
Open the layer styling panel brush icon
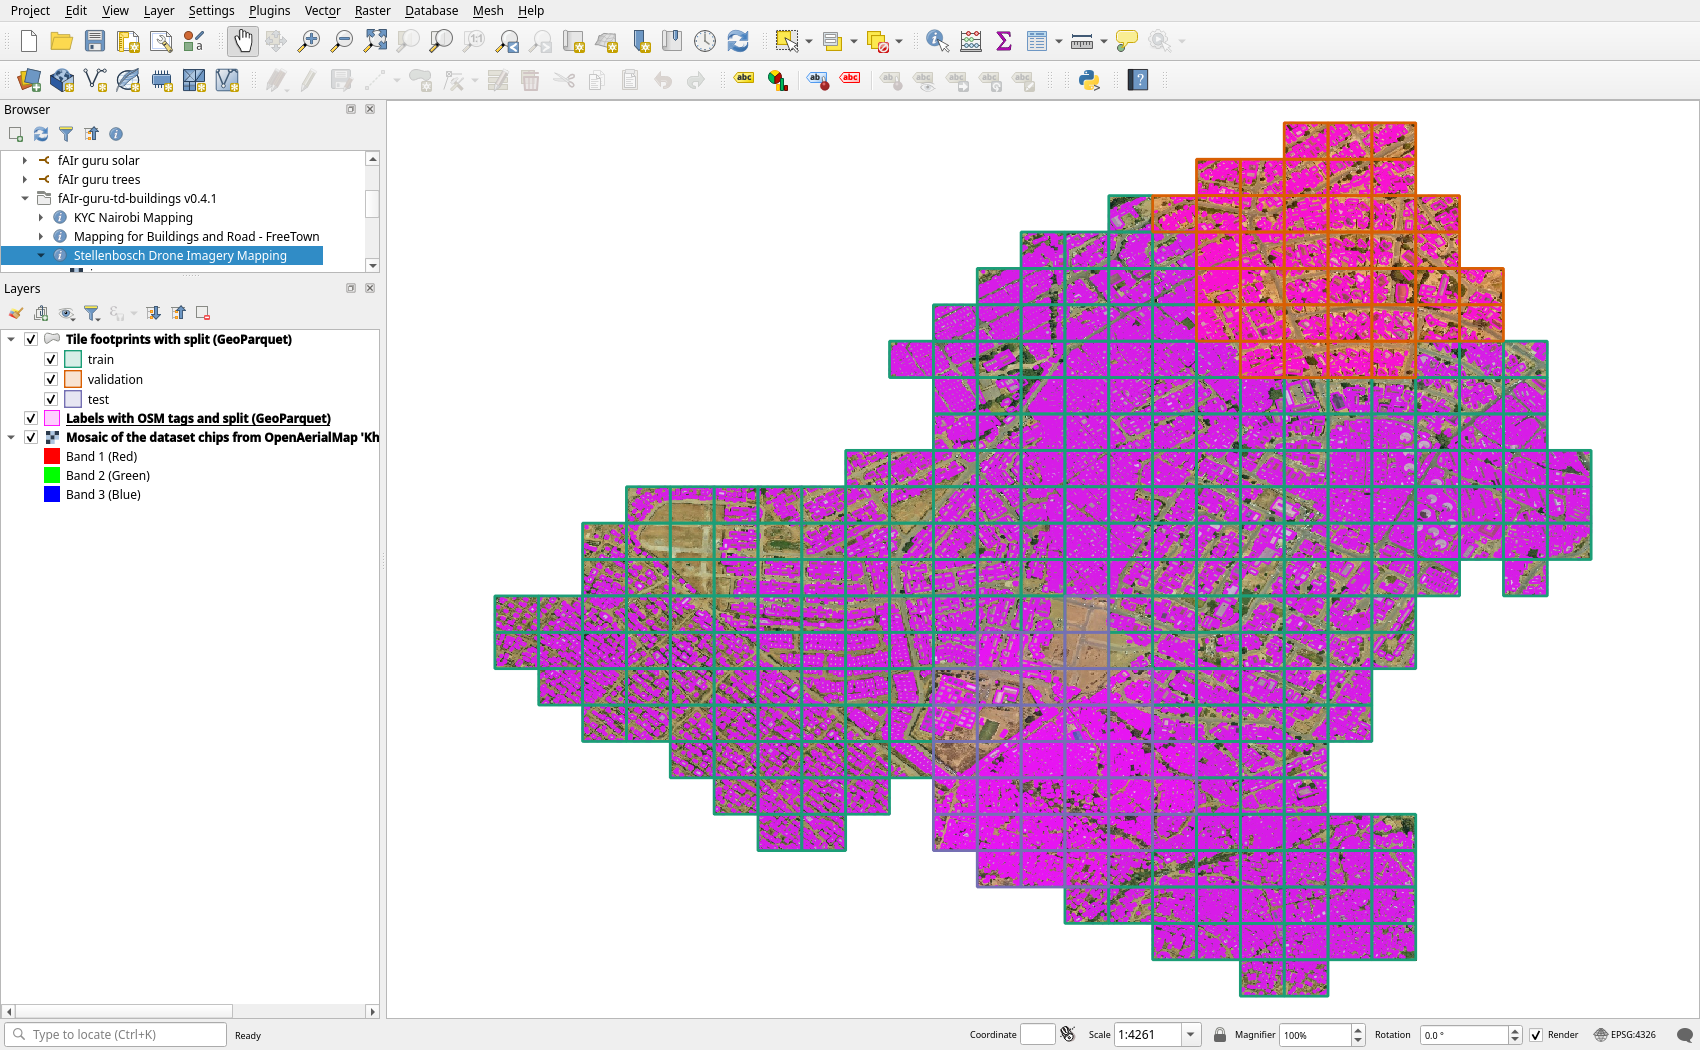[16, 313]
